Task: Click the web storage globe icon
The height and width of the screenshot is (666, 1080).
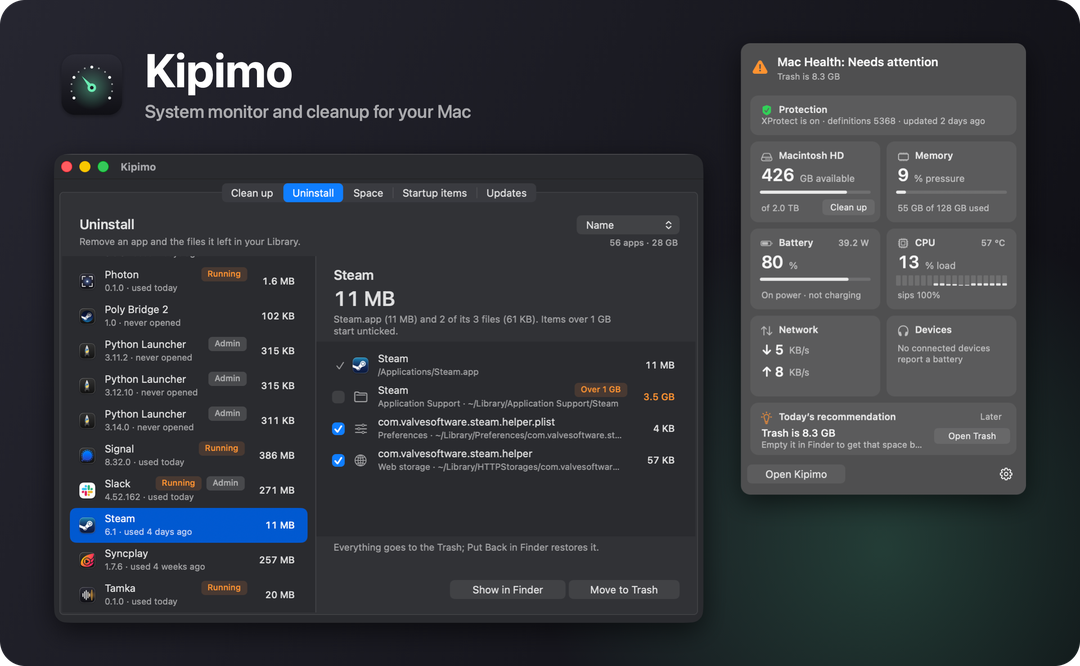Action: tap(360, 460)
